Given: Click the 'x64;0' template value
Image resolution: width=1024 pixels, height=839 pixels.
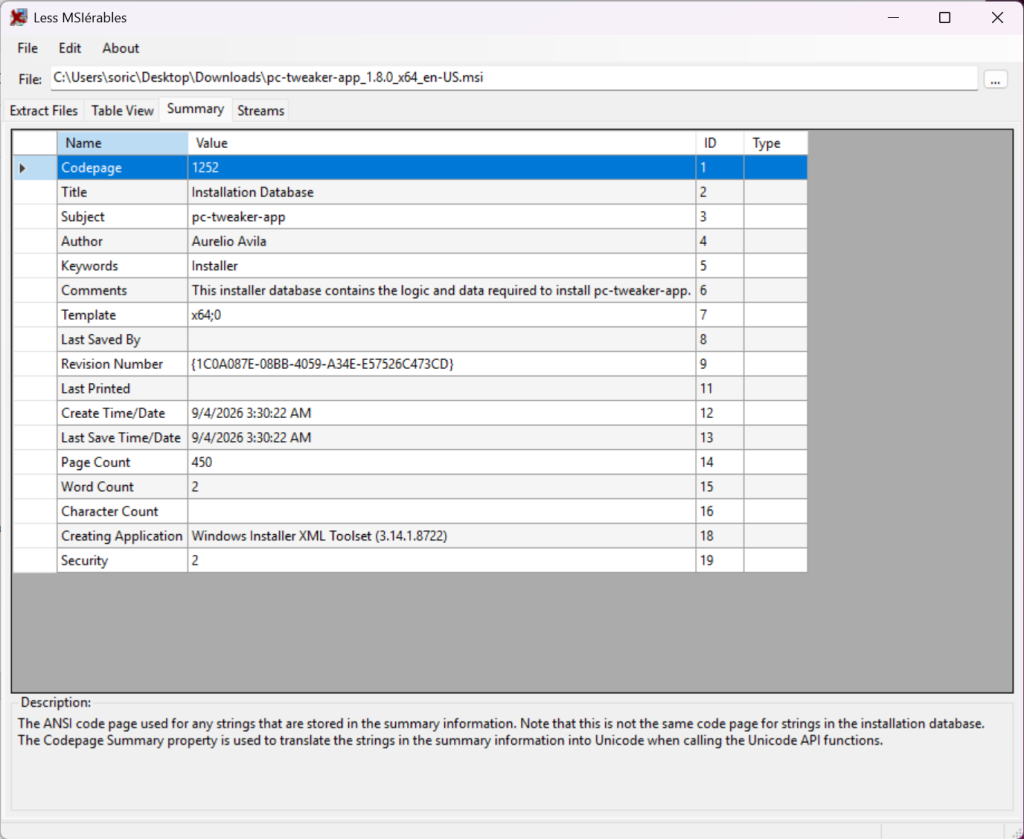Looking at the screenshot, I should pyautogui.click(x=442, y=315).
